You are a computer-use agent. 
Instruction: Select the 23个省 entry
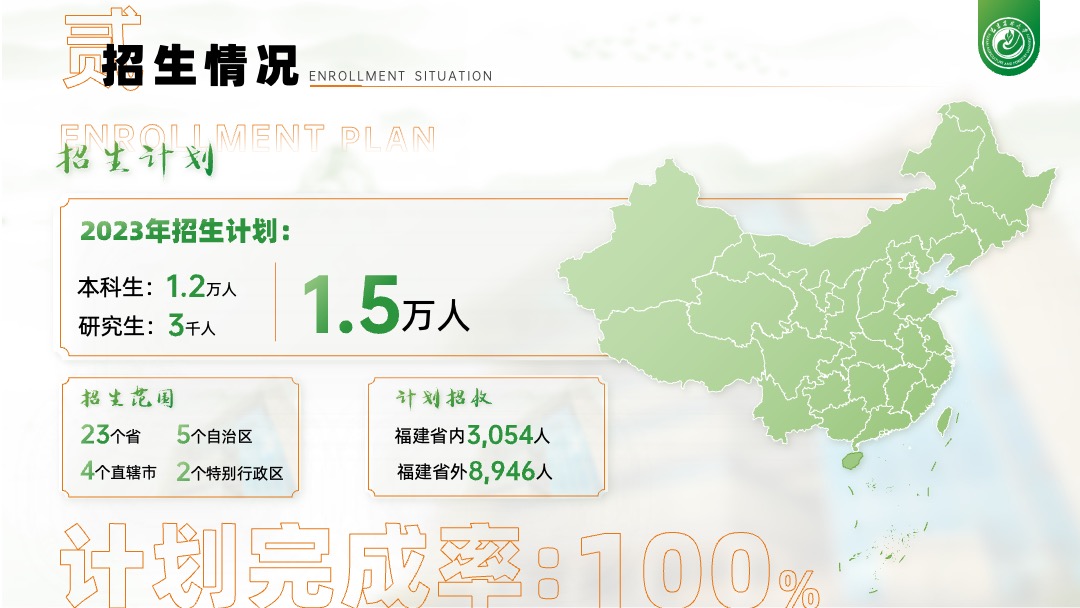click(x=110, y=435)
